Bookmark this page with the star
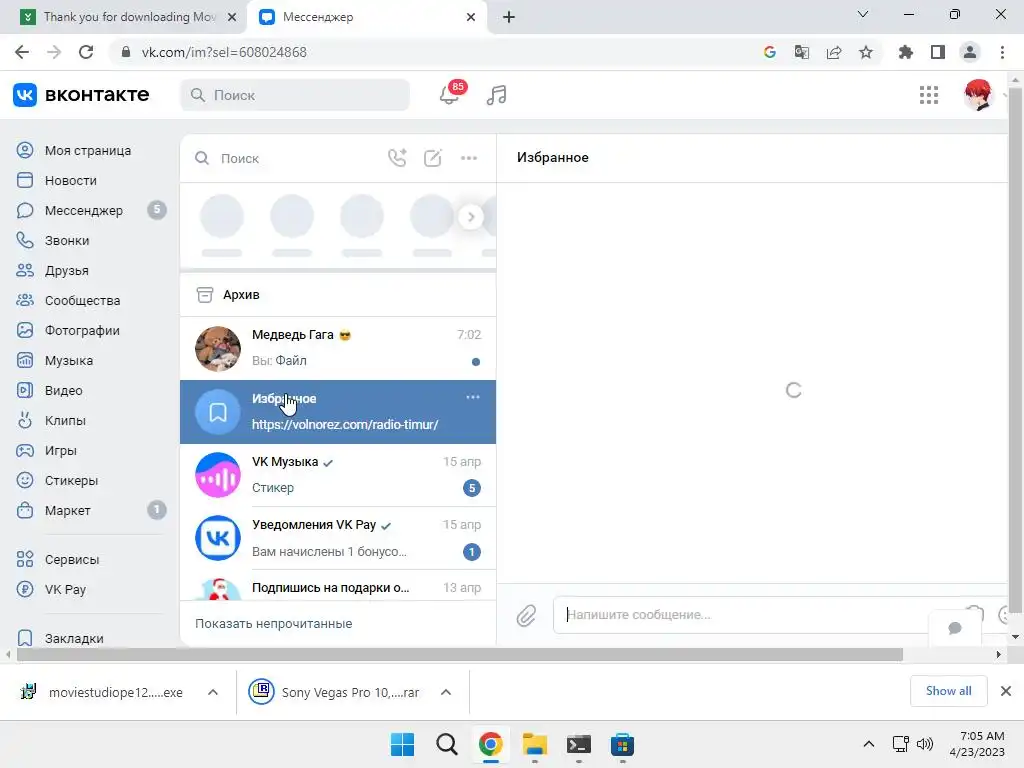 click(866, 52)
